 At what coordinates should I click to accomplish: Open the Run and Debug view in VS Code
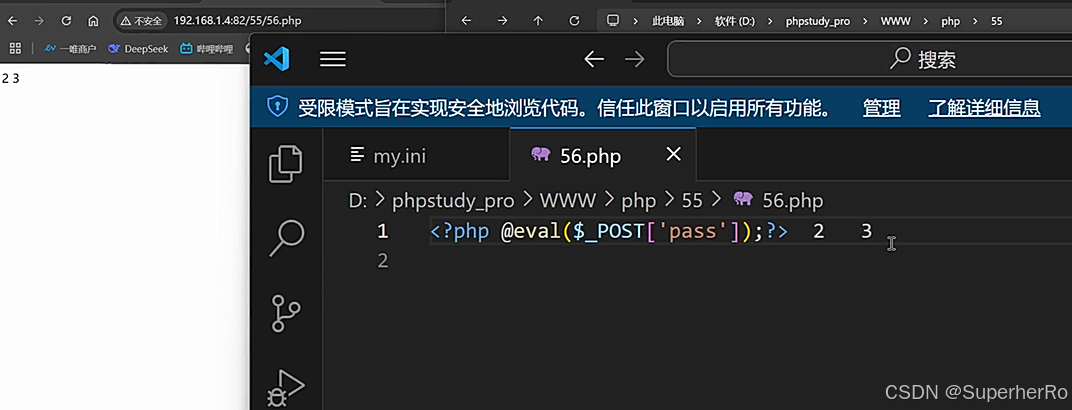point(286,387)
